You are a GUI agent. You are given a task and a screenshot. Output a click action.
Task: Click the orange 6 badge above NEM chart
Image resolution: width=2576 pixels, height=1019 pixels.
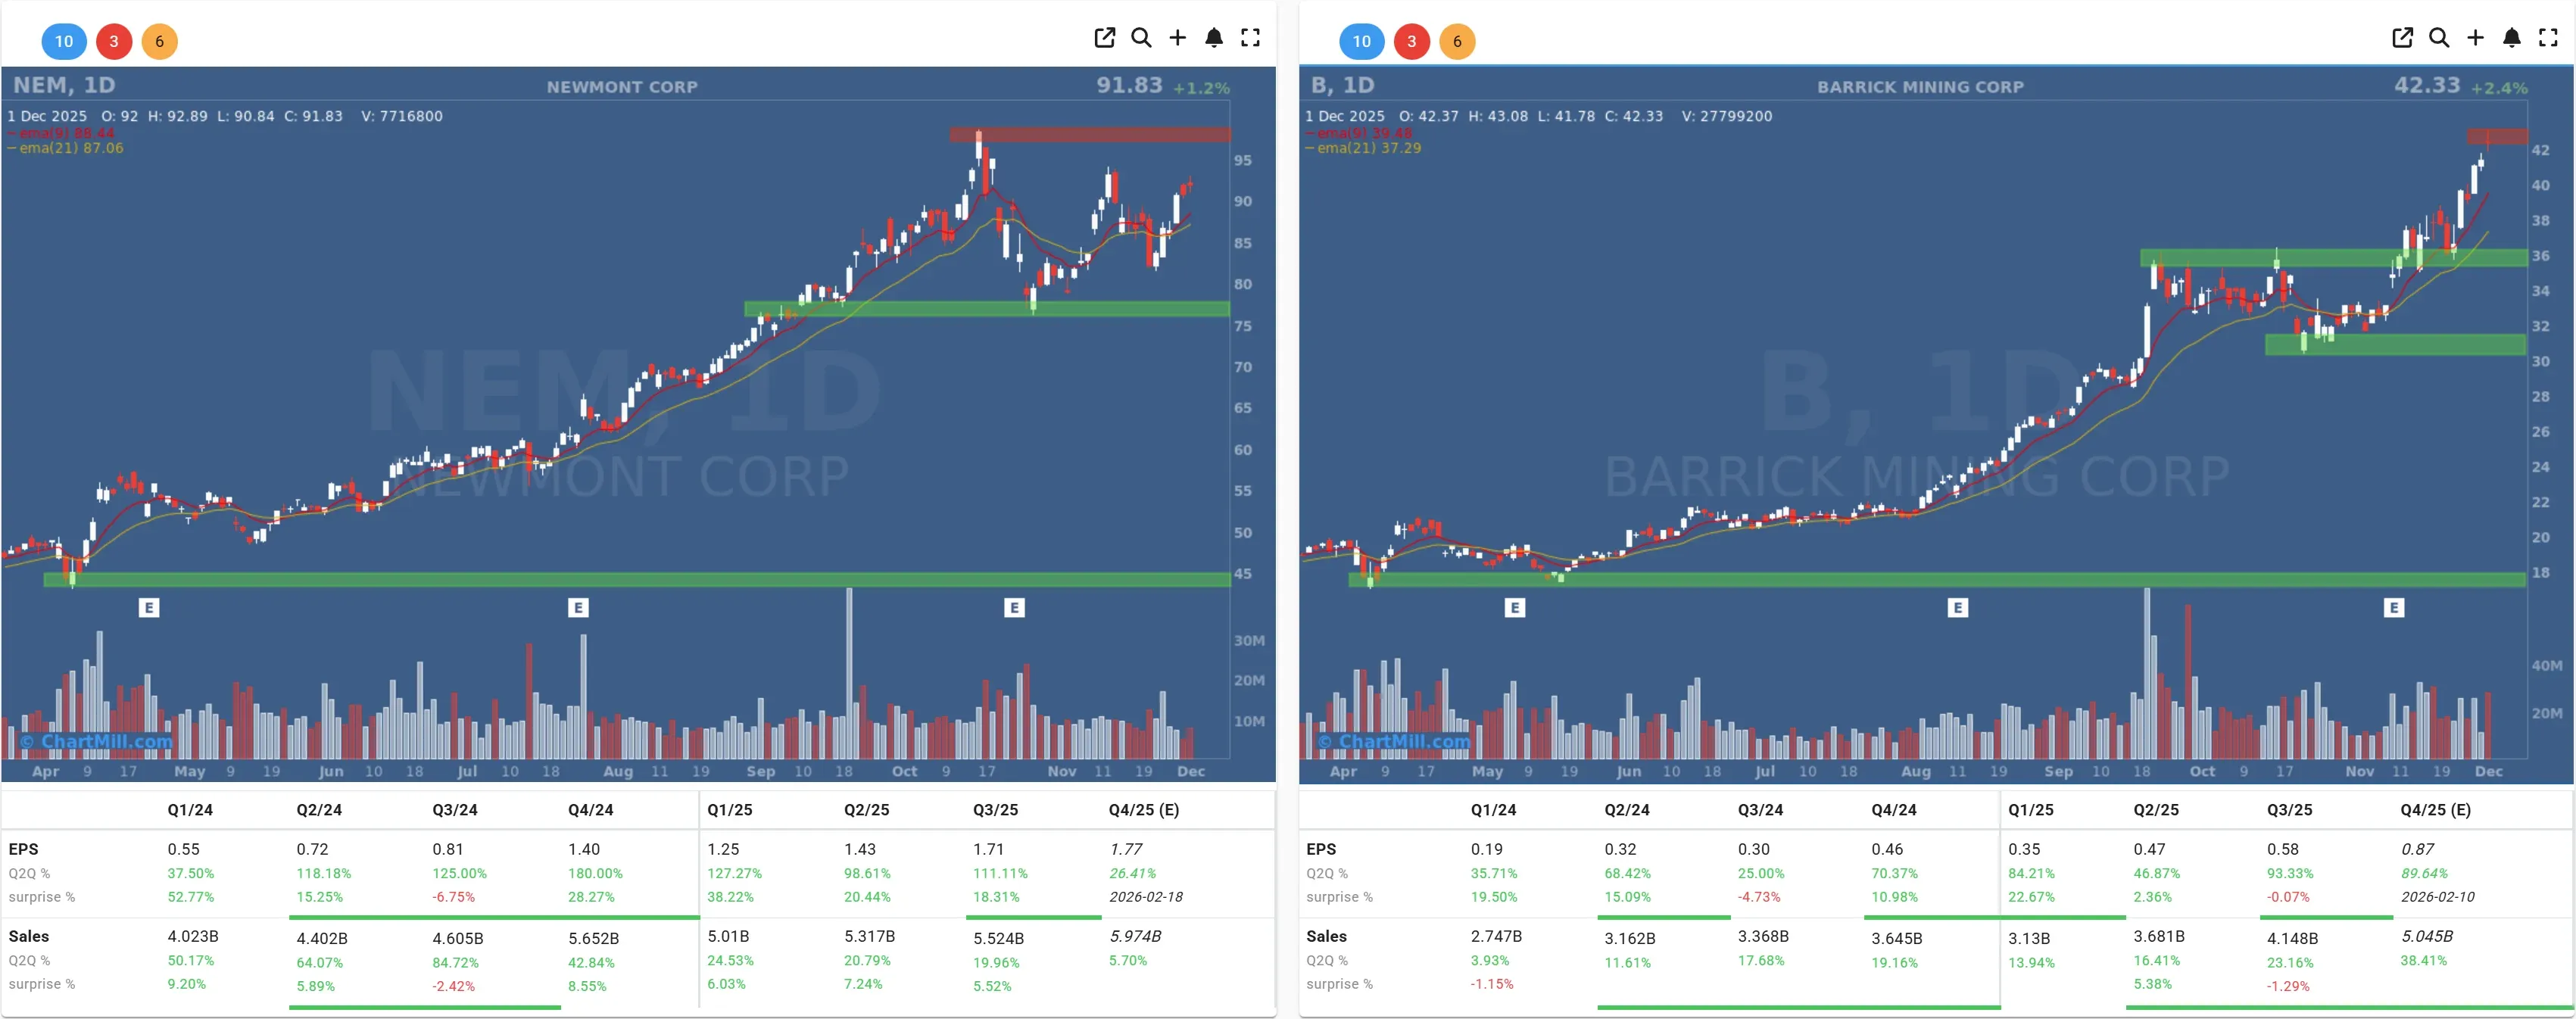tap(160, 42)
